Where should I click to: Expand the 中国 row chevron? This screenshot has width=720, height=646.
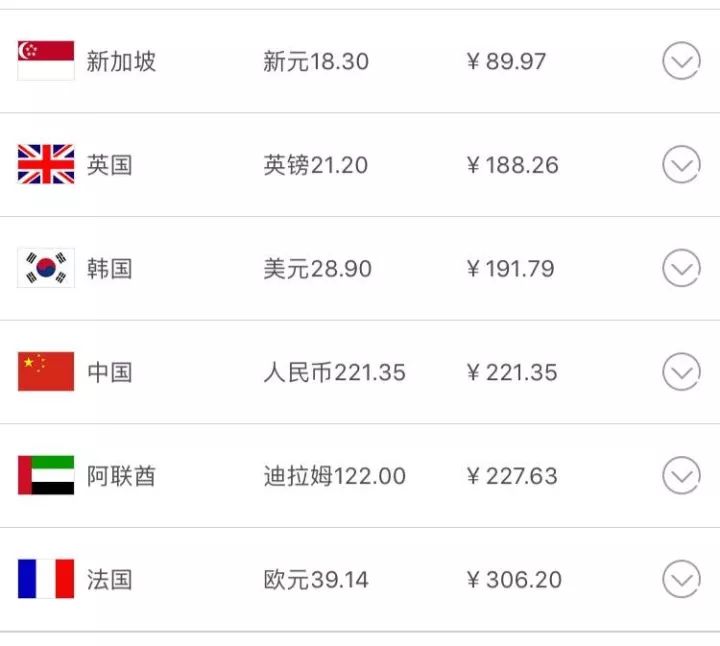coord(681,372)
